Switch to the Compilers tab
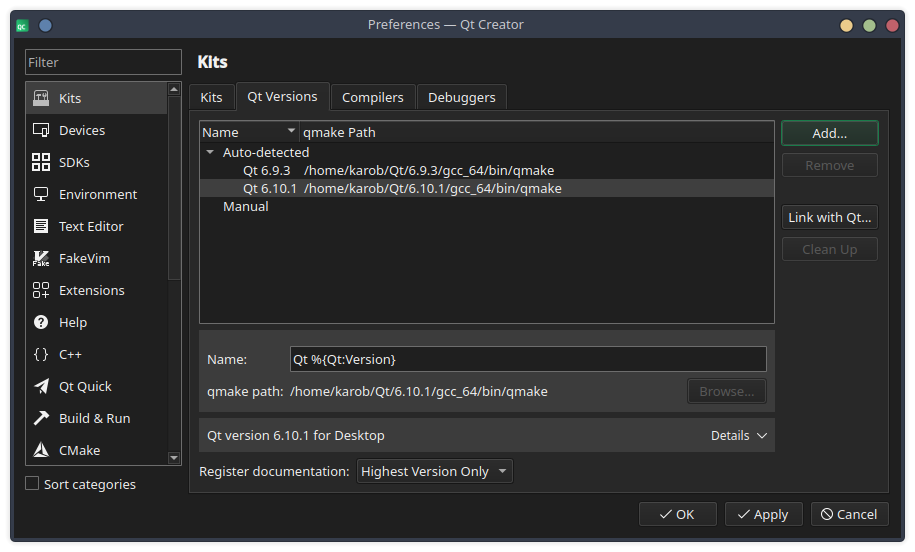 coord(372,97)
